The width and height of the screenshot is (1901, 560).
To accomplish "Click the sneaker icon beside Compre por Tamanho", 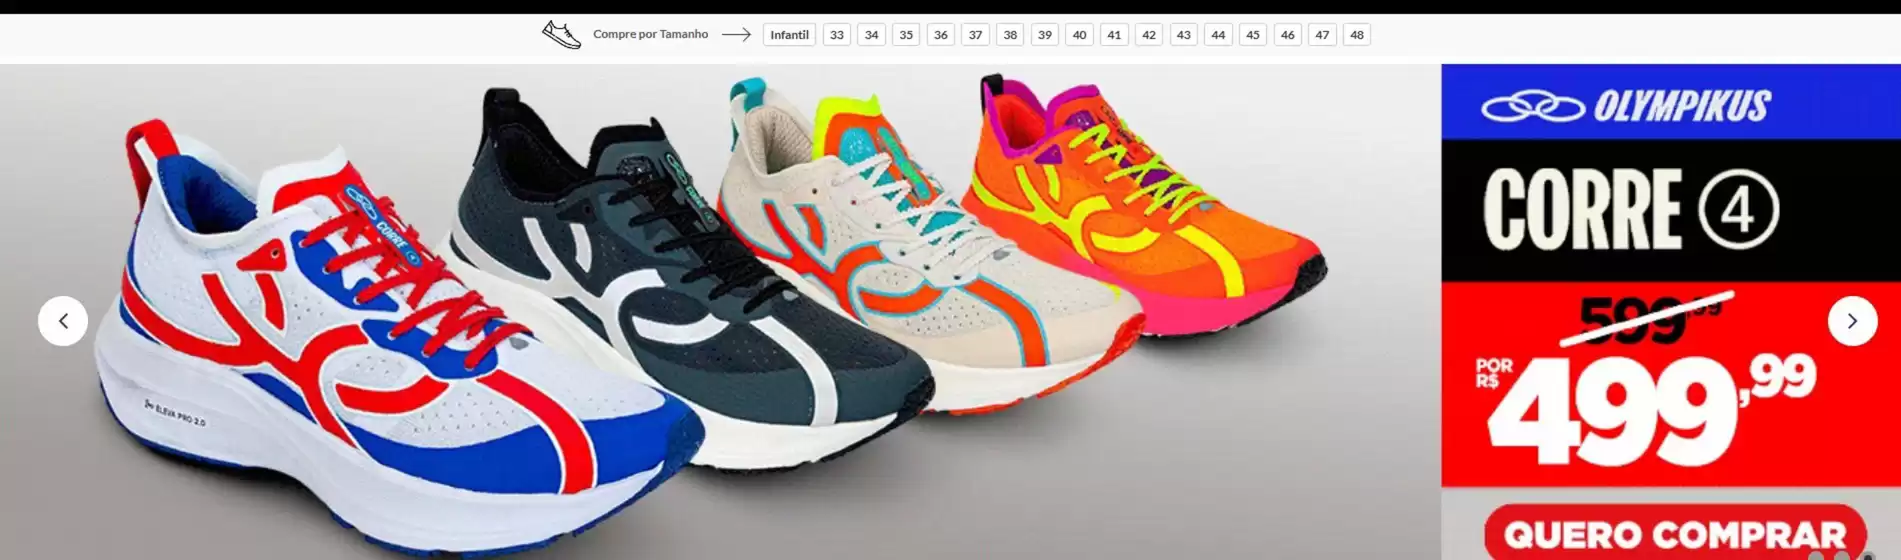I will [x=561, y=35].
